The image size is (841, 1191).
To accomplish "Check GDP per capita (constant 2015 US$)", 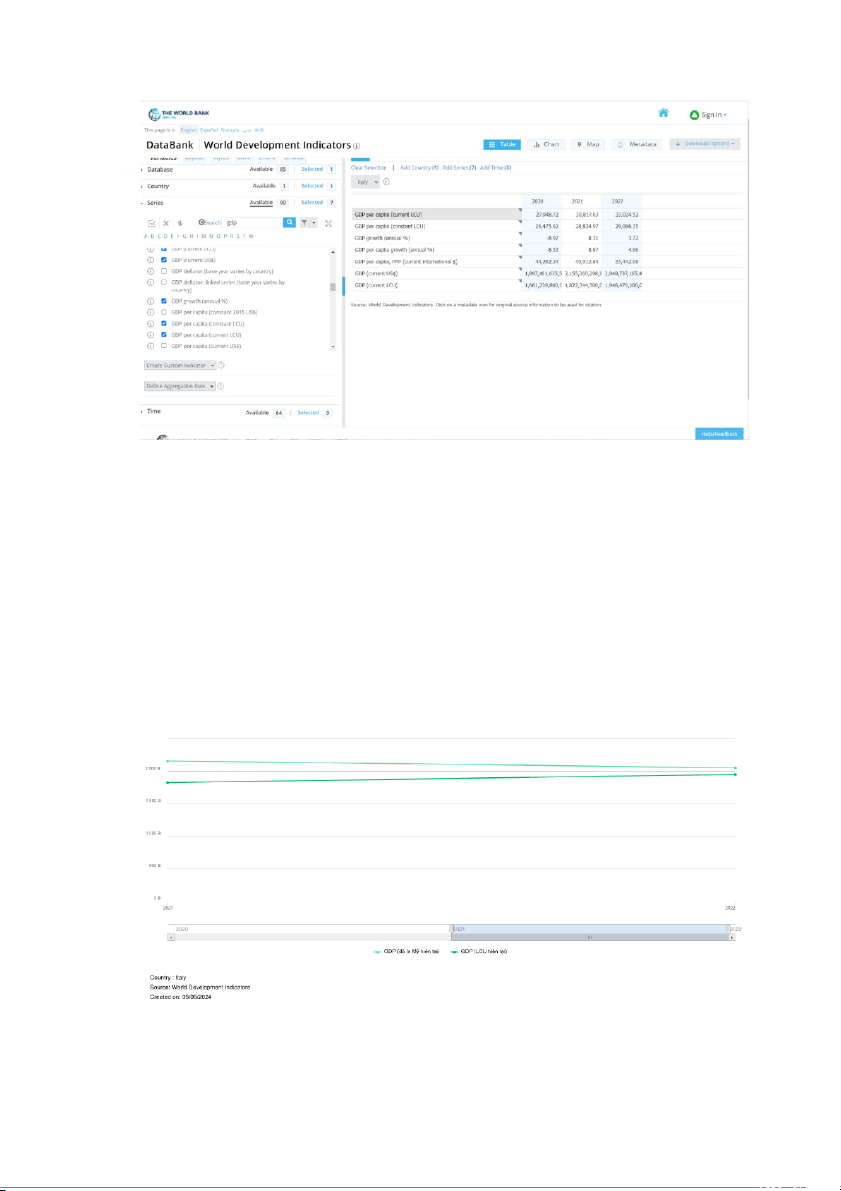I will (x=164, y=312).
